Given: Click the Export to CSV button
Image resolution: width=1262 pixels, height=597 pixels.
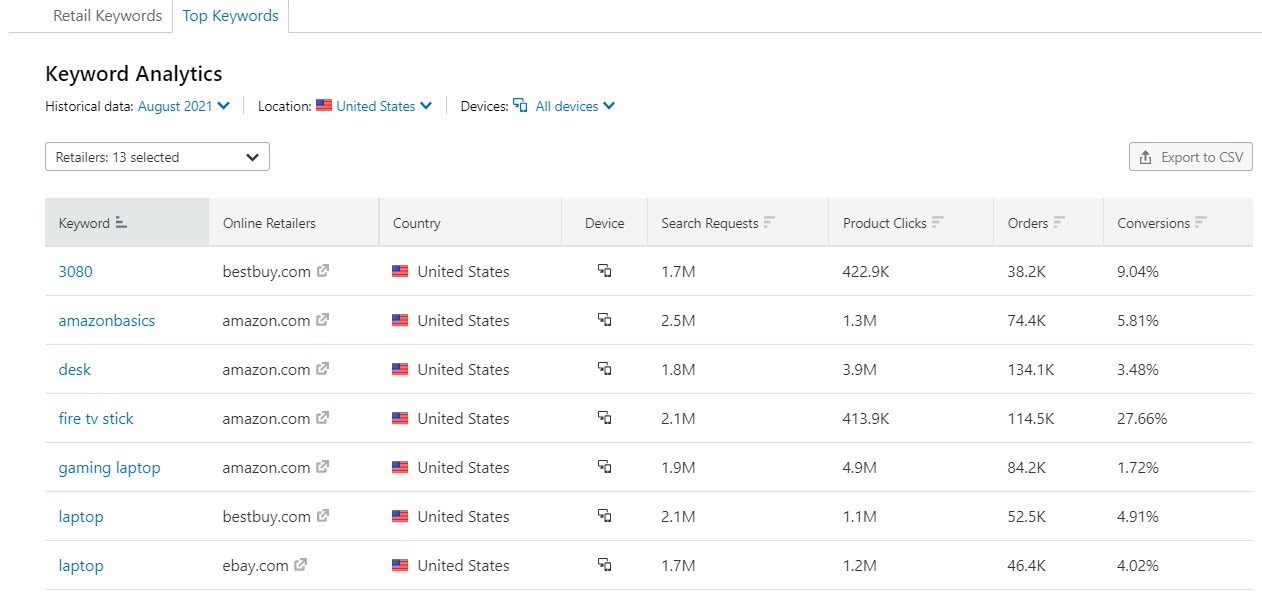Looking at the screenshot, I should tap(1190, 157).
